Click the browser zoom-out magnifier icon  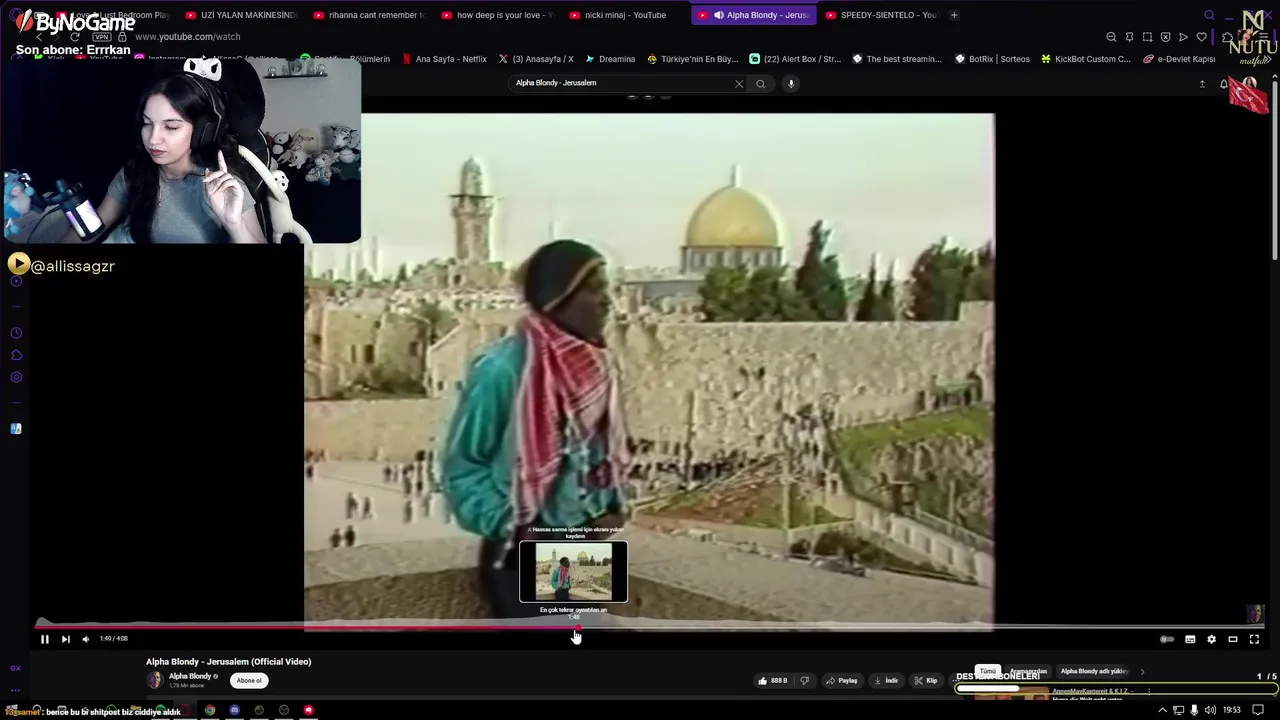[1111, 37]
